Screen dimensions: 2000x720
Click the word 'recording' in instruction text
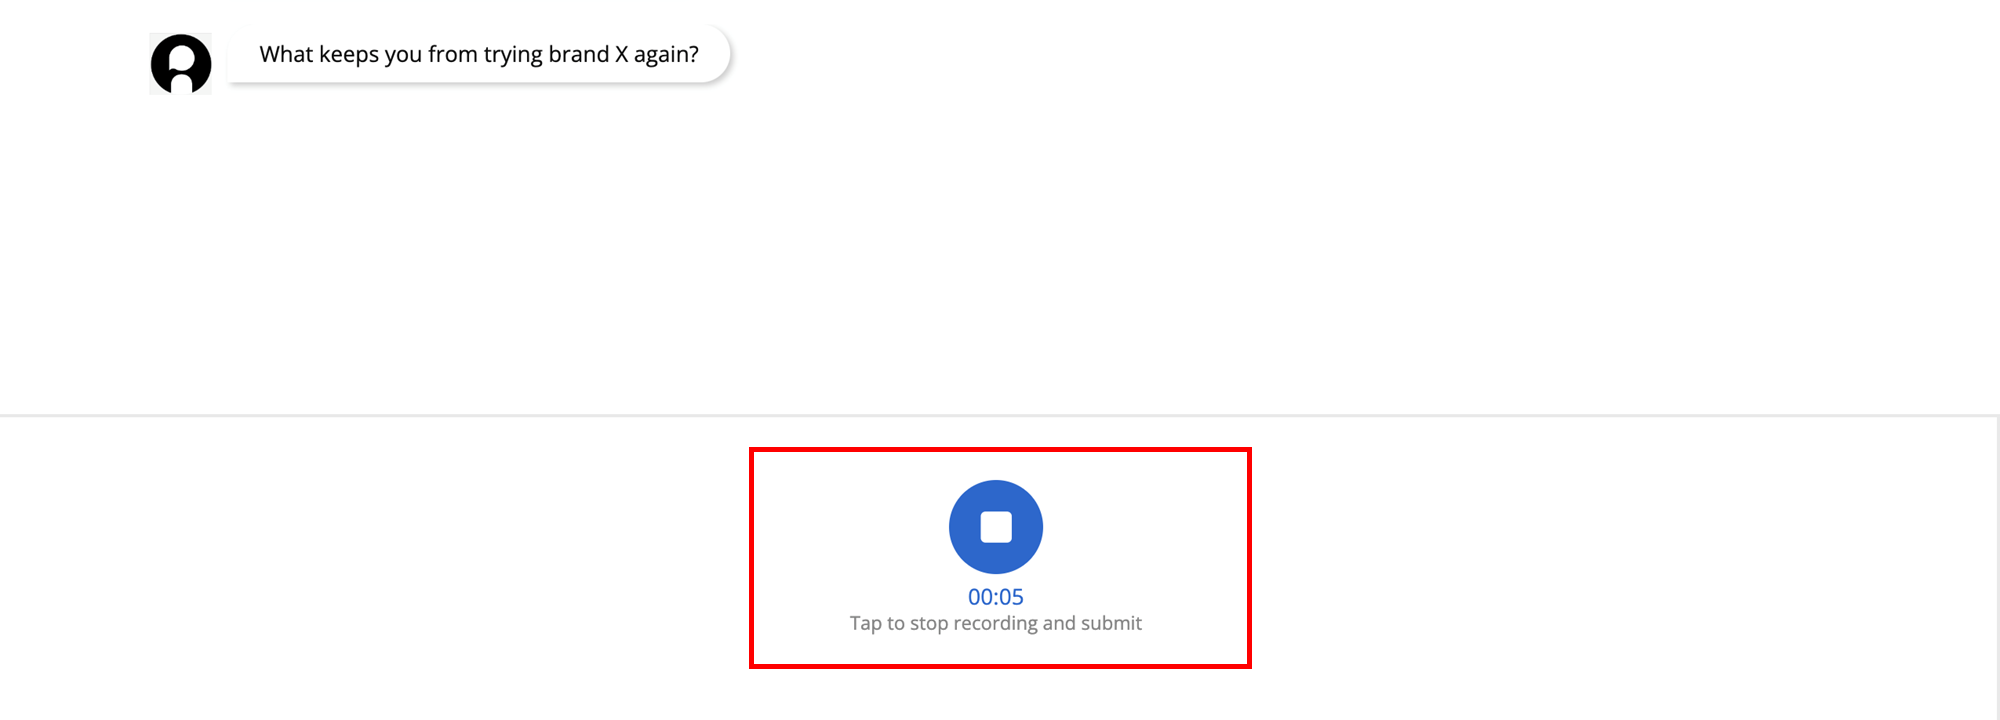click(995, 624)
